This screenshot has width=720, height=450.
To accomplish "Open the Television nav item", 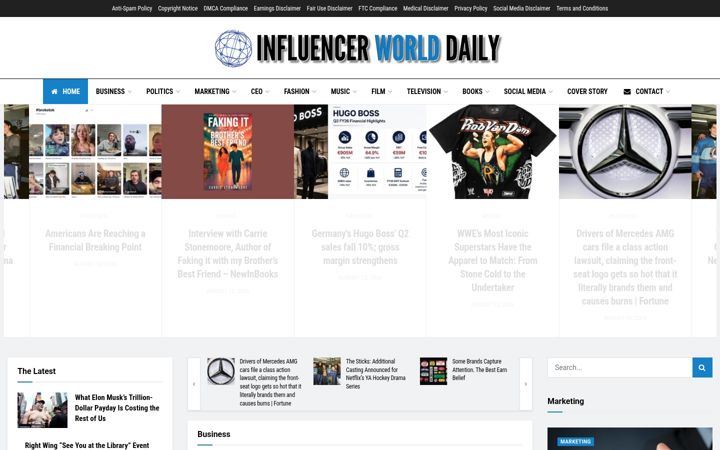I will (x=423, y=91).
